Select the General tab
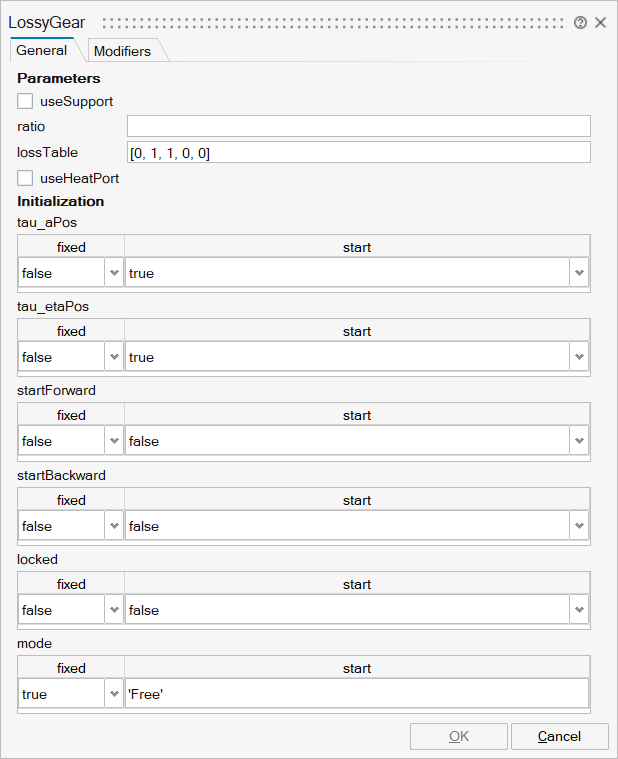Screen dimensions: 618x759 pos(42,51)
